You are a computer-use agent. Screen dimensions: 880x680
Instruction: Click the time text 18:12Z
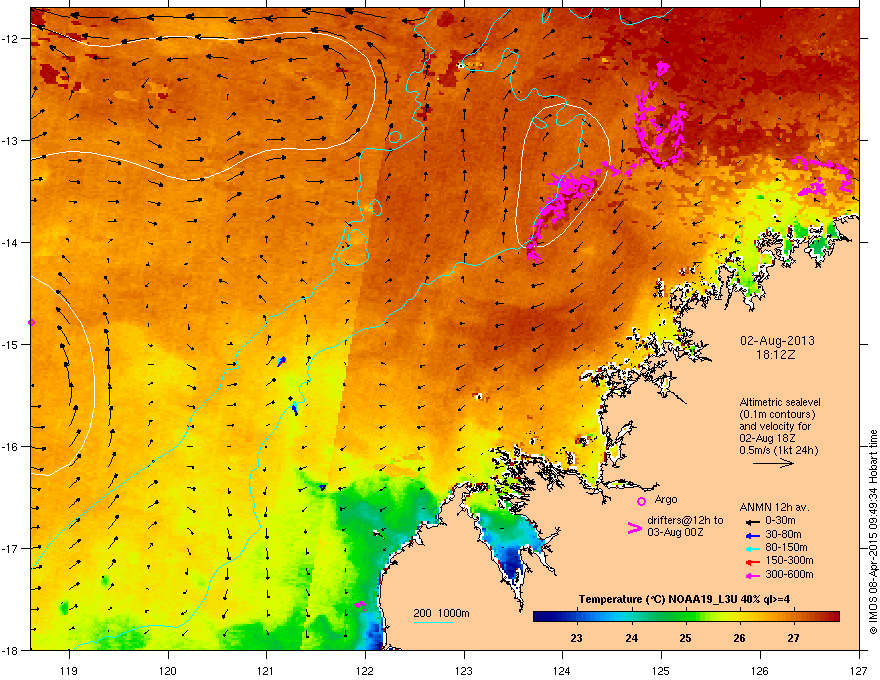776,355
